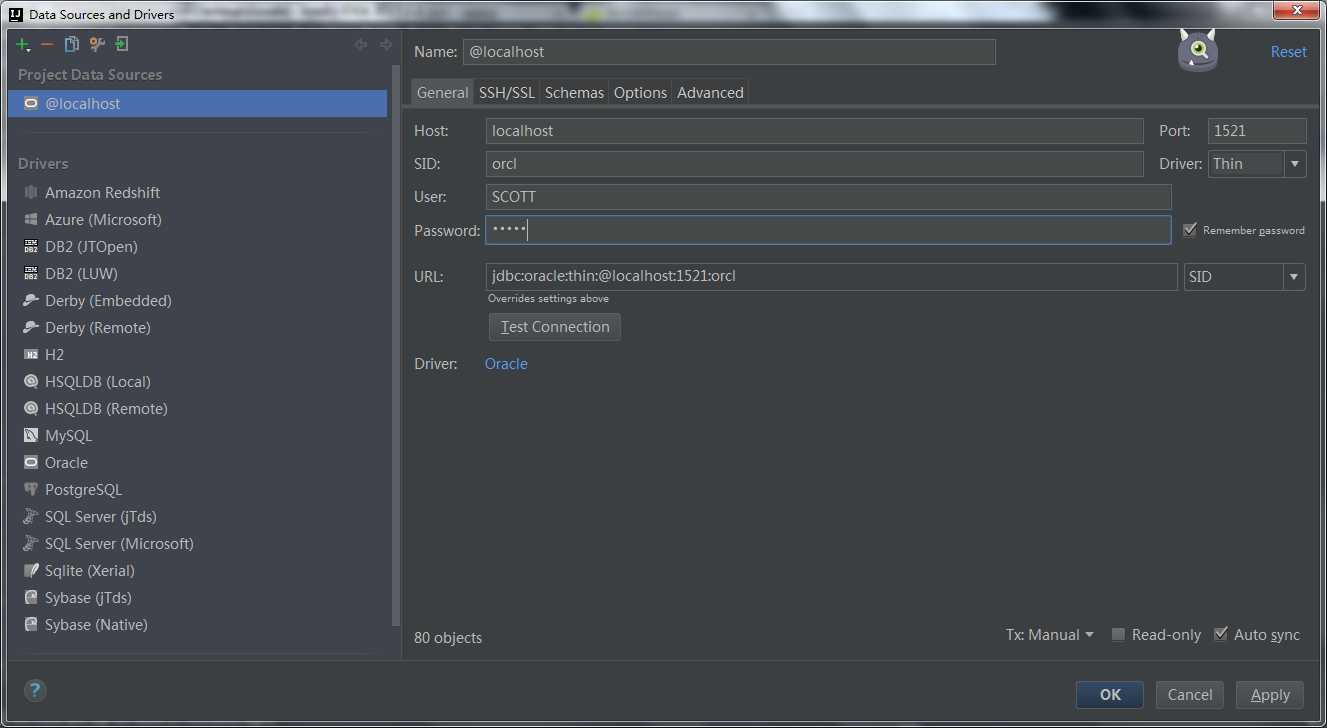Select the Azure (Microsoft) driver
Viewport: 1327px width, 728px height.
(x=103, y=219)
